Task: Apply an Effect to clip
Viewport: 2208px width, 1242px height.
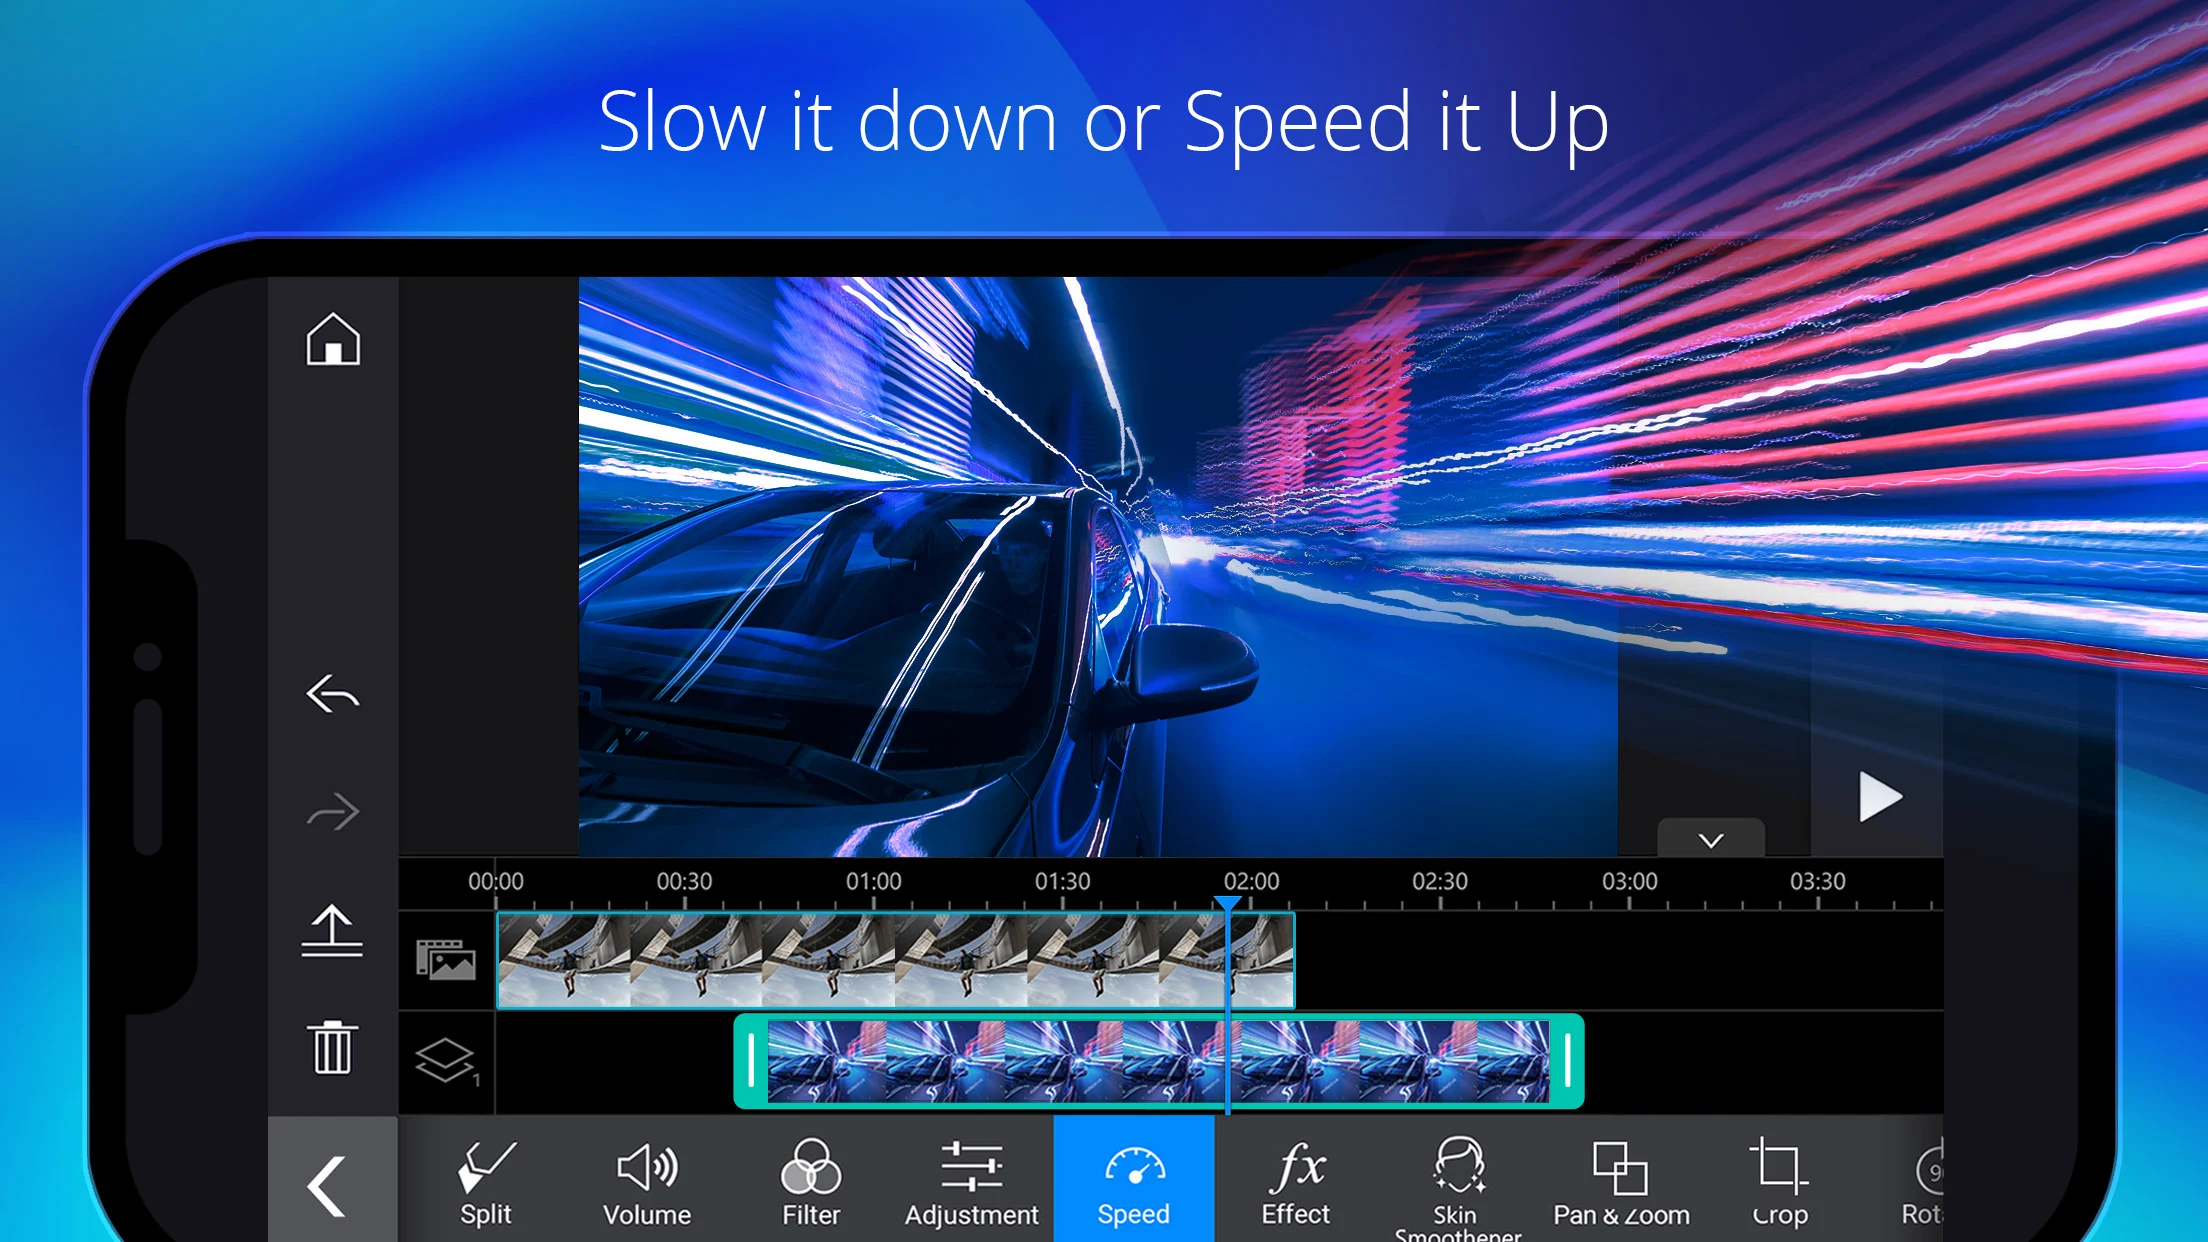Action: (x=1298, y=1184)
